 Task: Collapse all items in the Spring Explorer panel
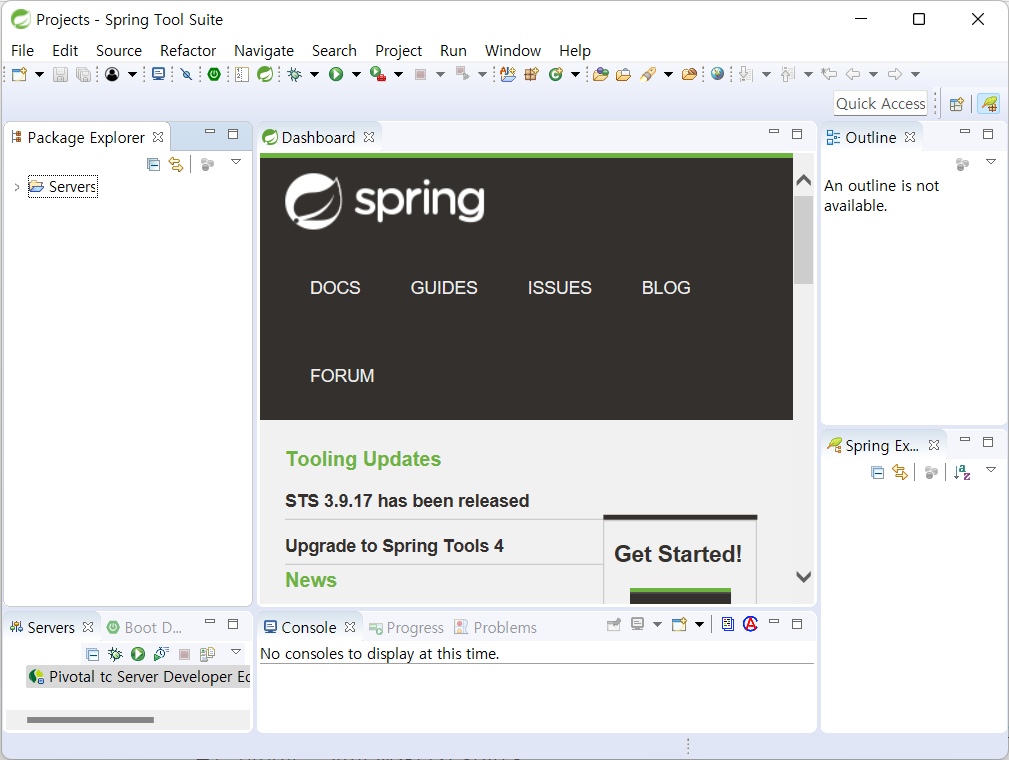(x=877, y=473)
